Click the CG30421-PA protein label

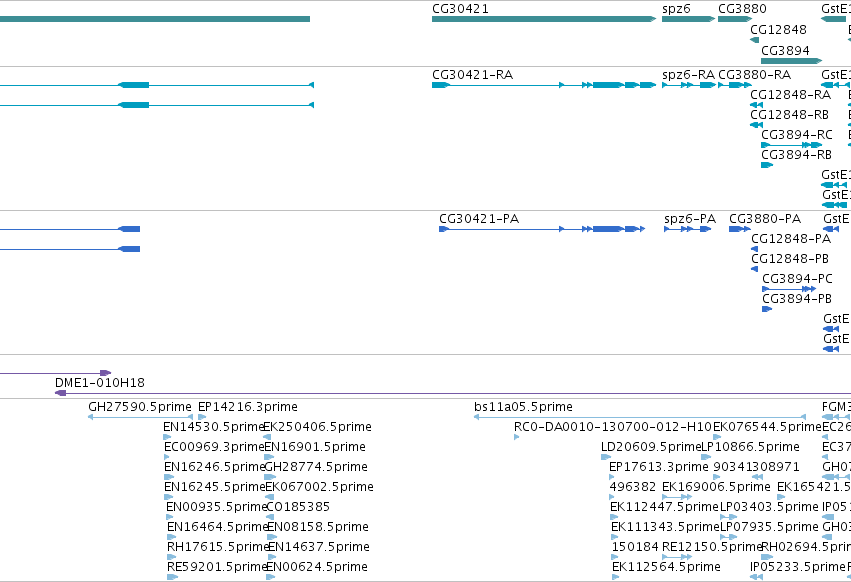[479, 218]
